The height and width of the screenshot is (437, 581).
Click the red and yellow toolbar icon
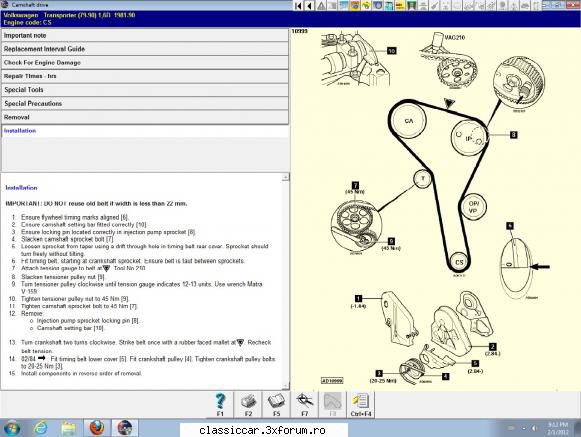(400, 5)
